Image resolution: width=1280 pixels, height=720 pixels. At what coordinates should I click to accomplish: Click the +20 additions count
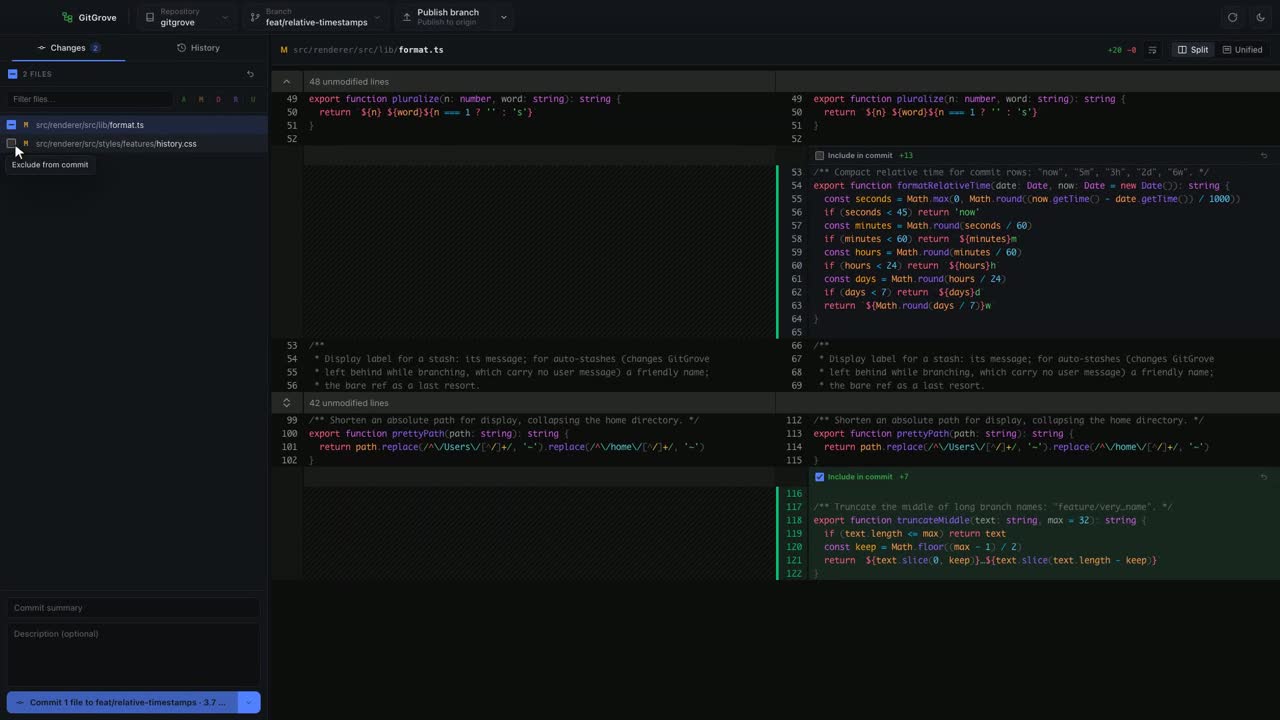(x=1114, y=50)
